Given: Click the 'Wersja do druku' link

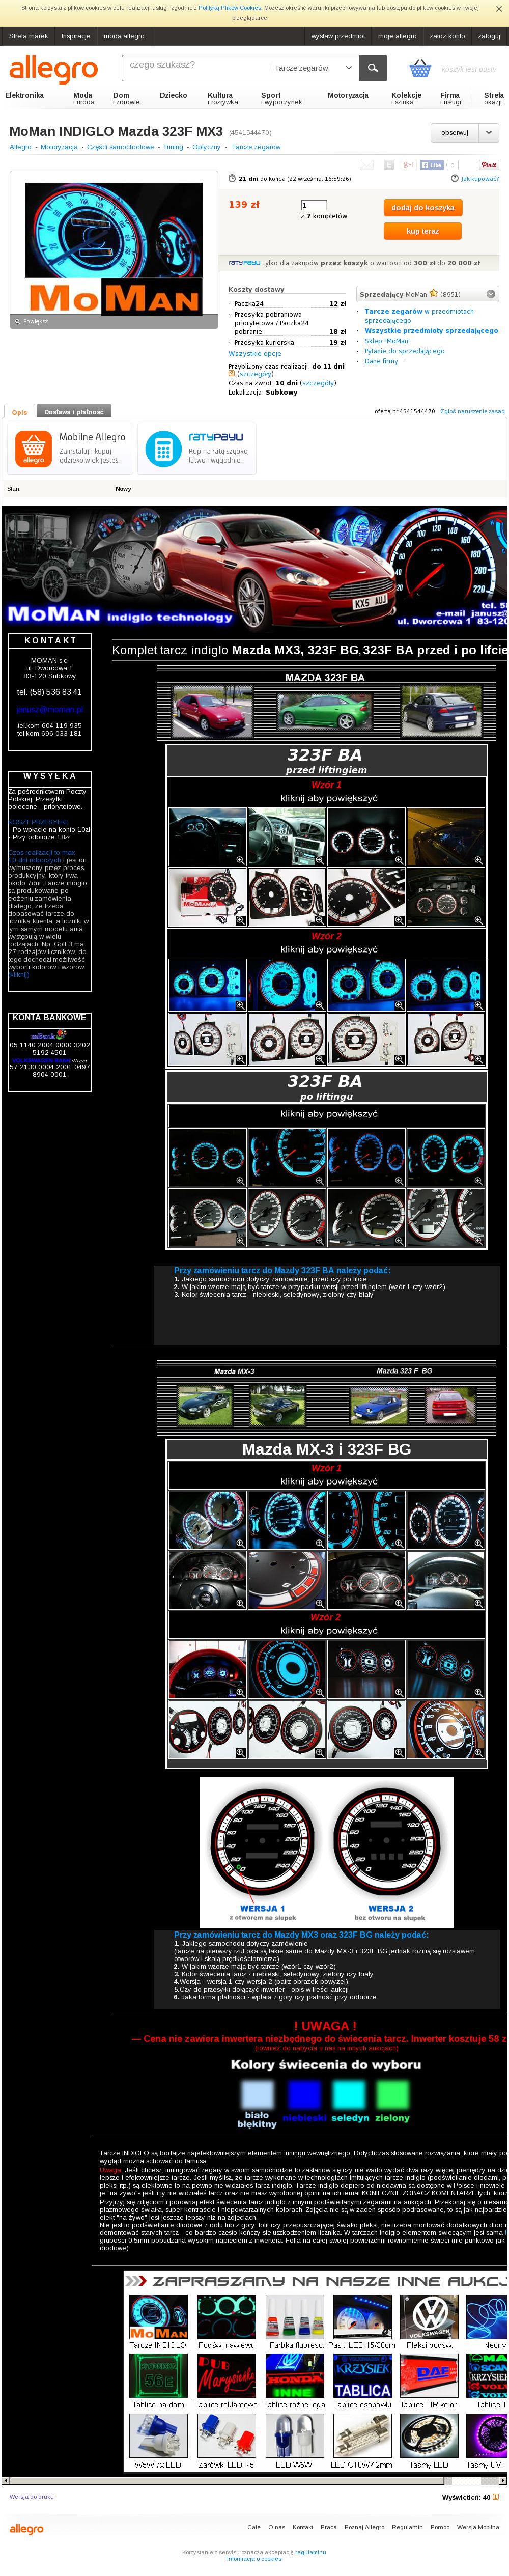Looking at the screenshot, I should pyautogui.click(x=32, y=2497).
